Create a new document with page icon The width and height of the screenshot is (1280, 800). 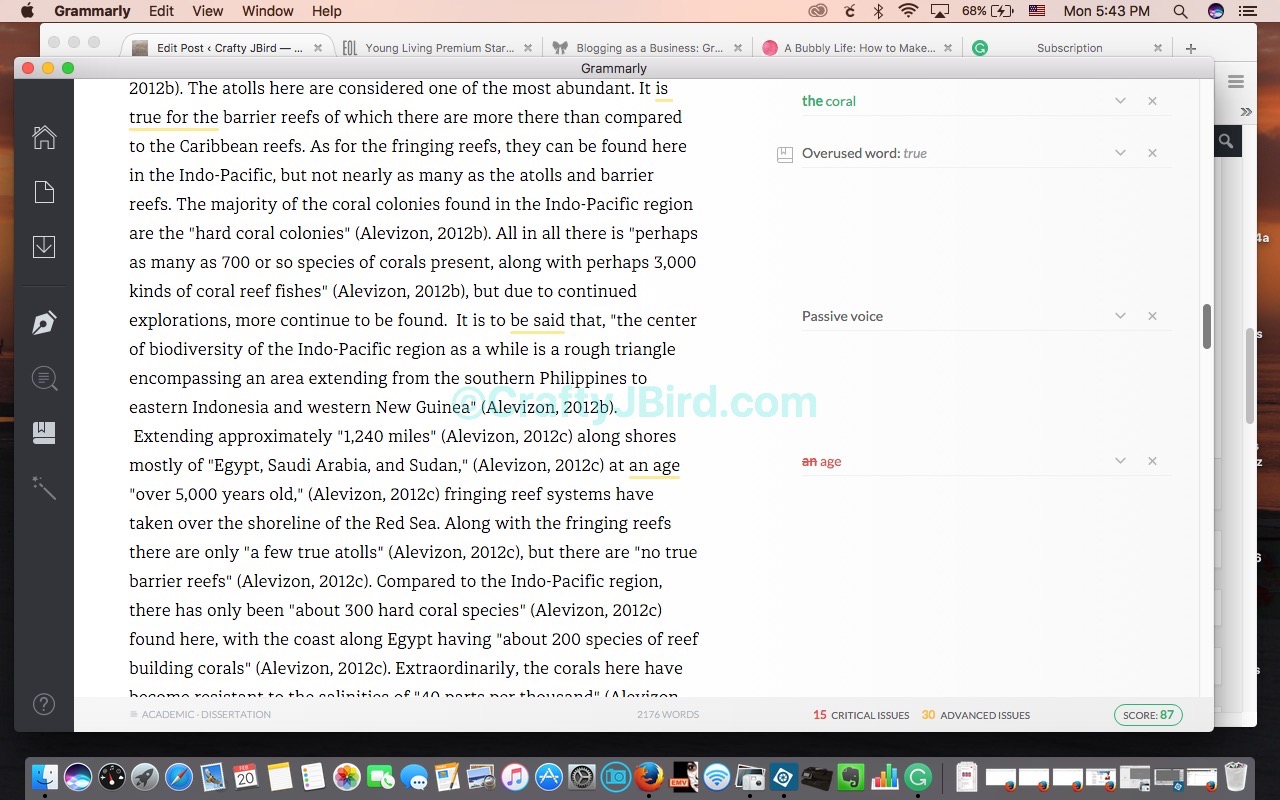[x=44, y=192]
